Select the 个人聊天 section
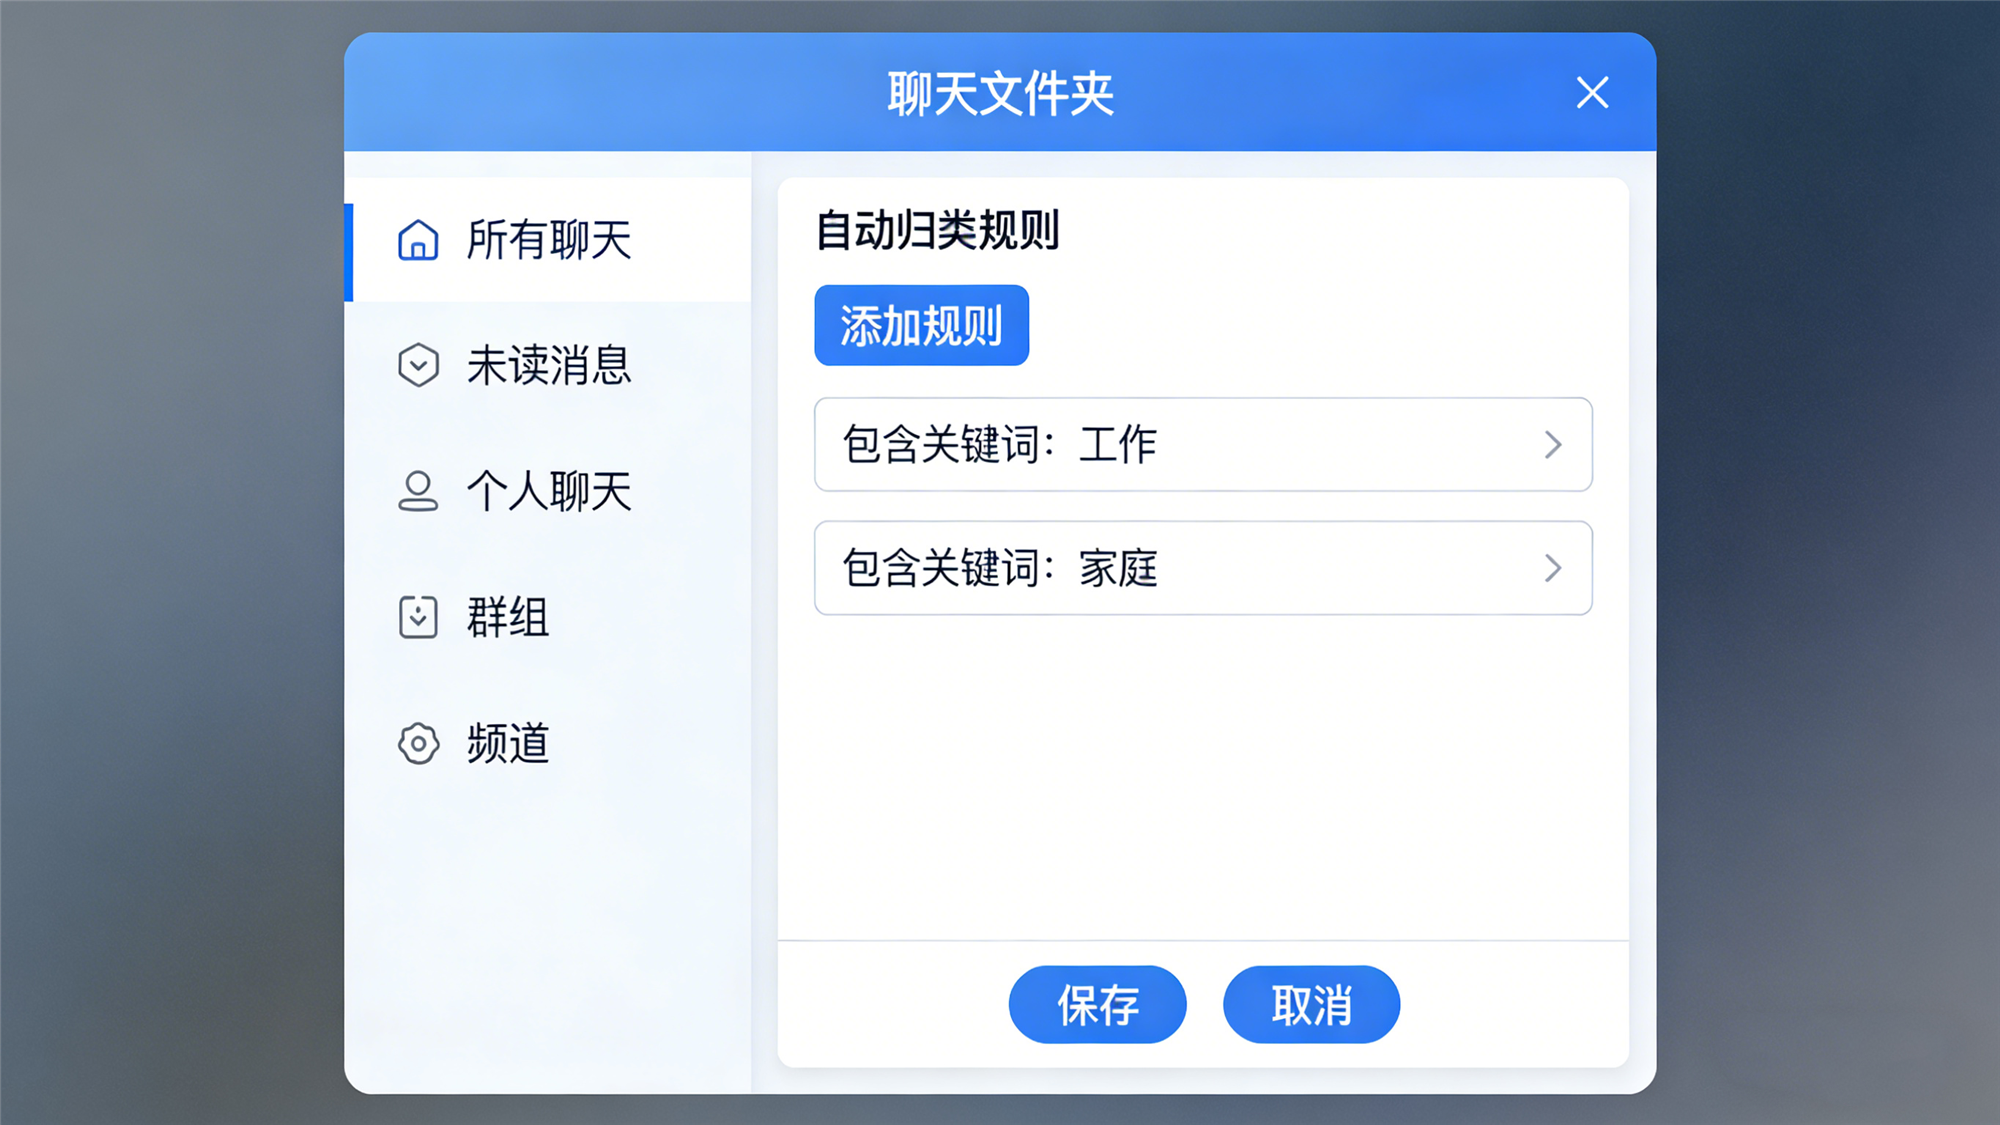The image size is (2000, 1125). click(550, 492)
